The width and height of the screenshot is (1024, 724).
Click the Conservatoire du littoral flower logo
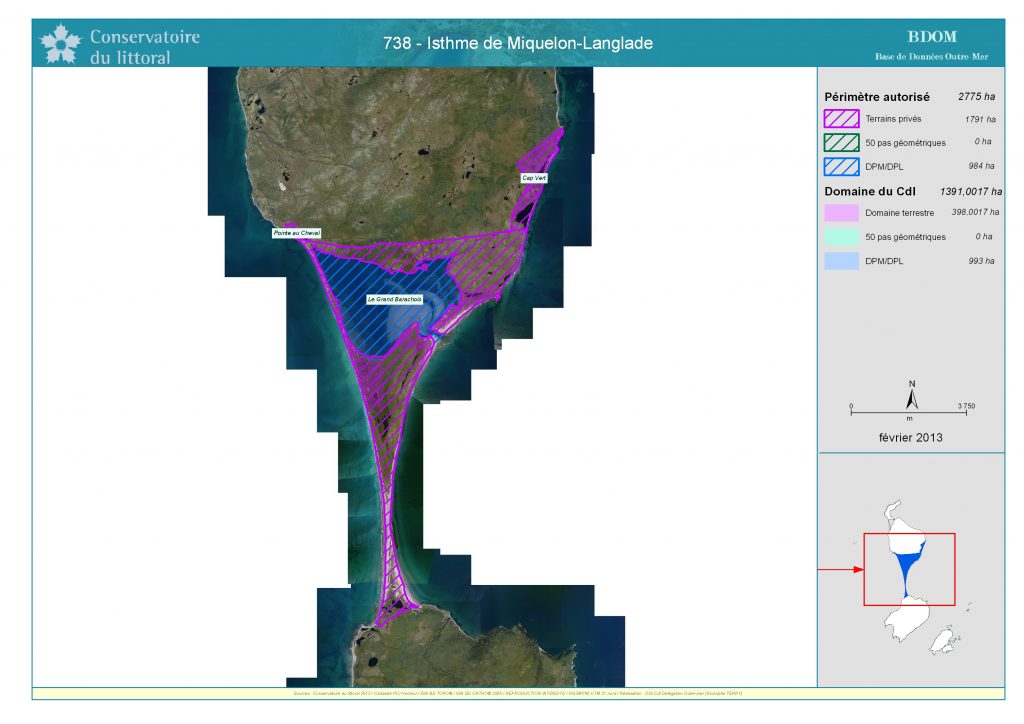pyautogui.click(x=60, y=43)
